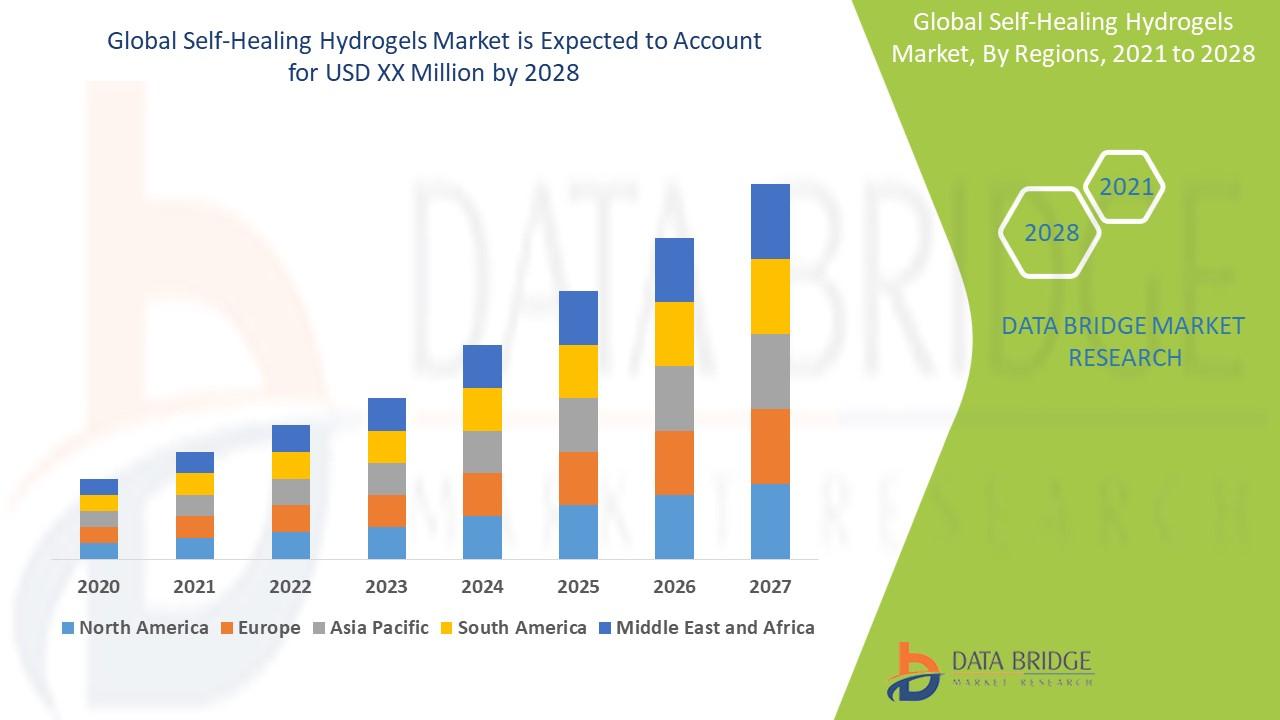Click the Middle East and Africa legend swatch
The width and height of the screenshot is (1280, 720).
point(604,628)
